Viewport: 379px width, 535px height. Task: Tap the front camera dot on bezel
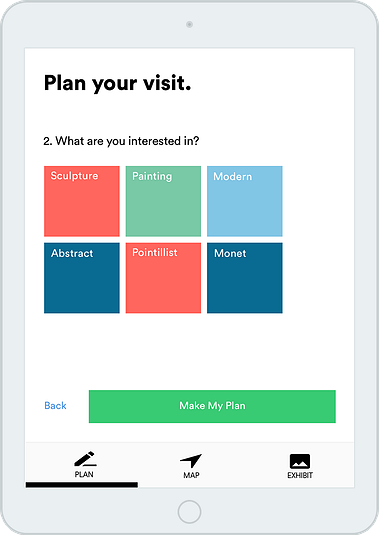tap(189, 24)
